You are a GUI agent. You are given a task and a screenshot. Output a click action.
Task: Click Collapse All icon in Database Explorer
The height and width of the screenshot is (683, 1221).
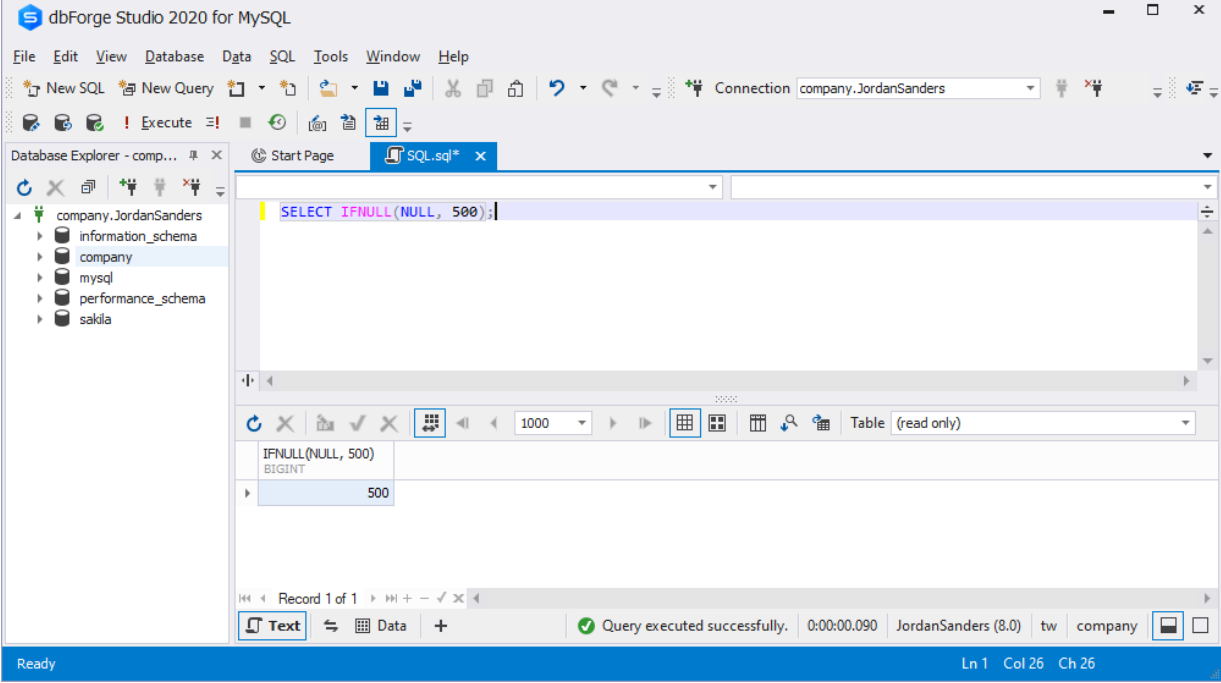[88, 187]
